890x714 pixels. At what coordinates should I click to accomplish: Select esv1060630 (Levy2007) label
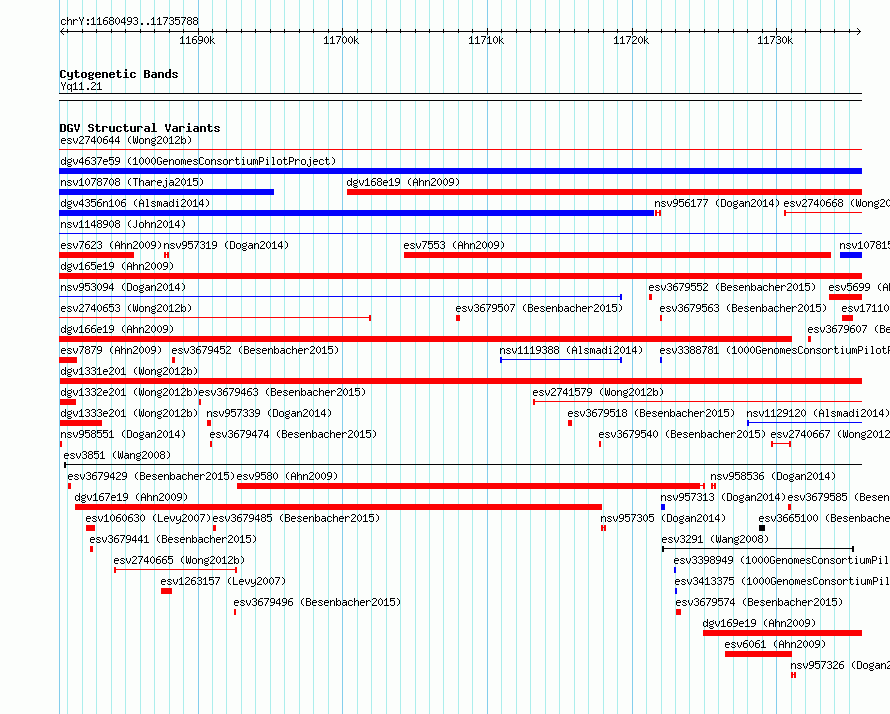(148, 518)
